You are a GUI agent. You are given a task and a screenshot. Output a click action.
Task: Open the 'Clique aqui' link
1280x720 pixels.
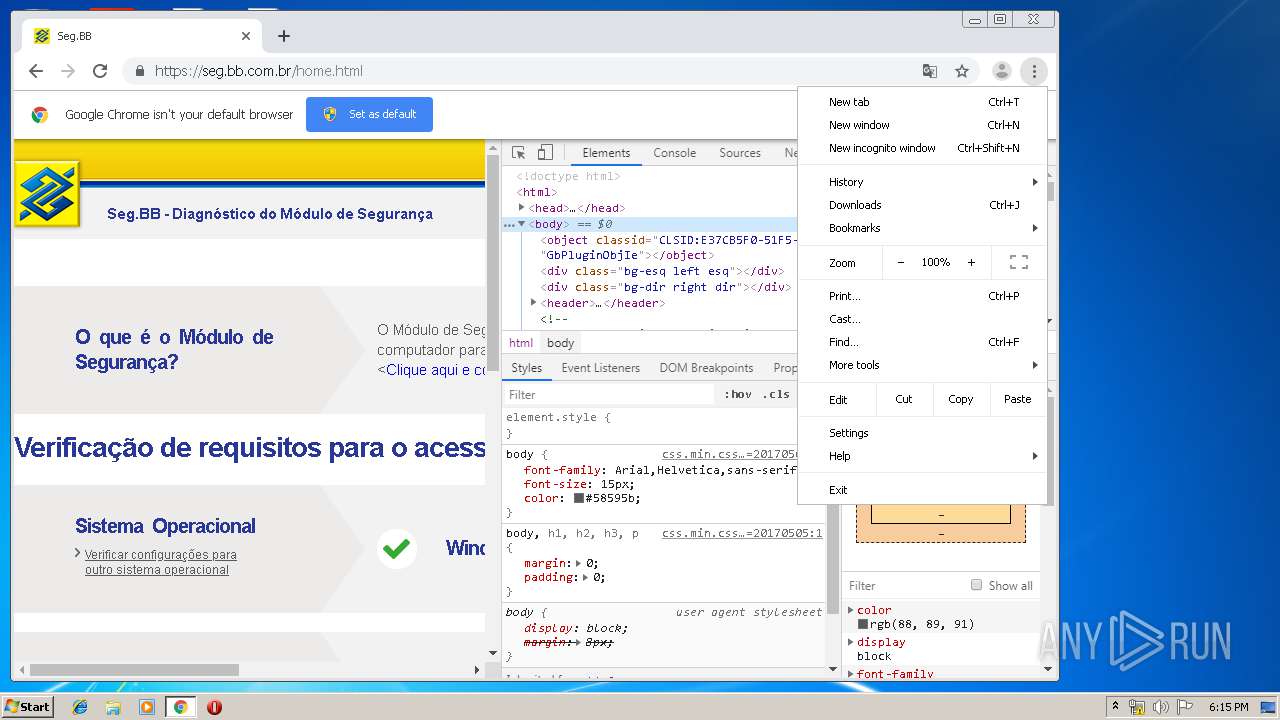(x=435, y=370)
